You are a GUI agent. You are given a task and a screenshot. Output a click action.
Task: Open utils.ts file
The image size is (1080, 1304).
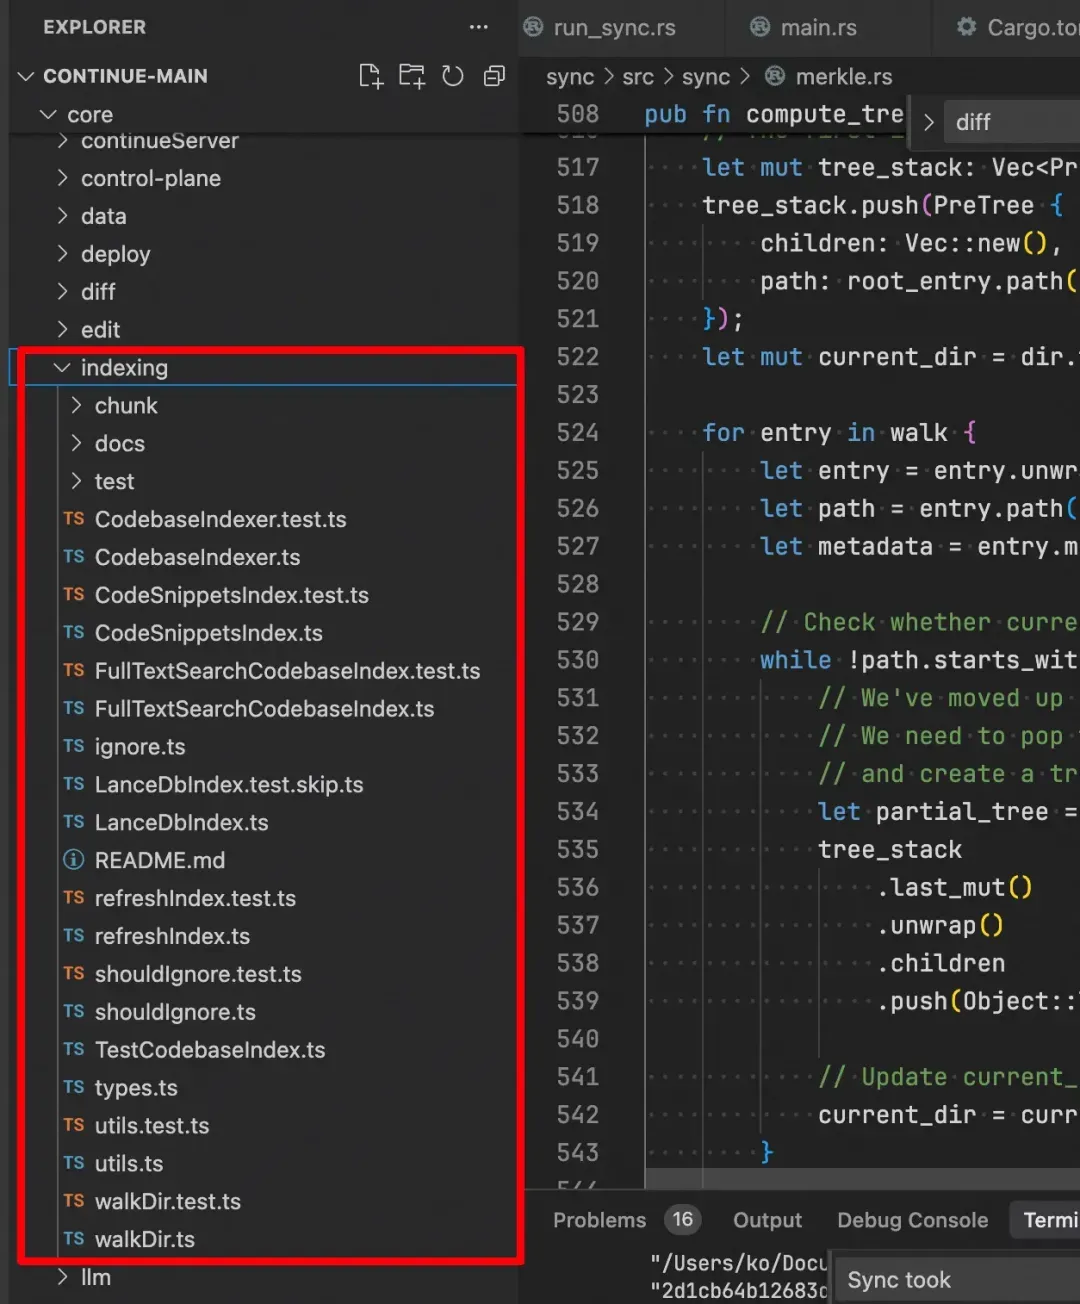pos(129,1164)
